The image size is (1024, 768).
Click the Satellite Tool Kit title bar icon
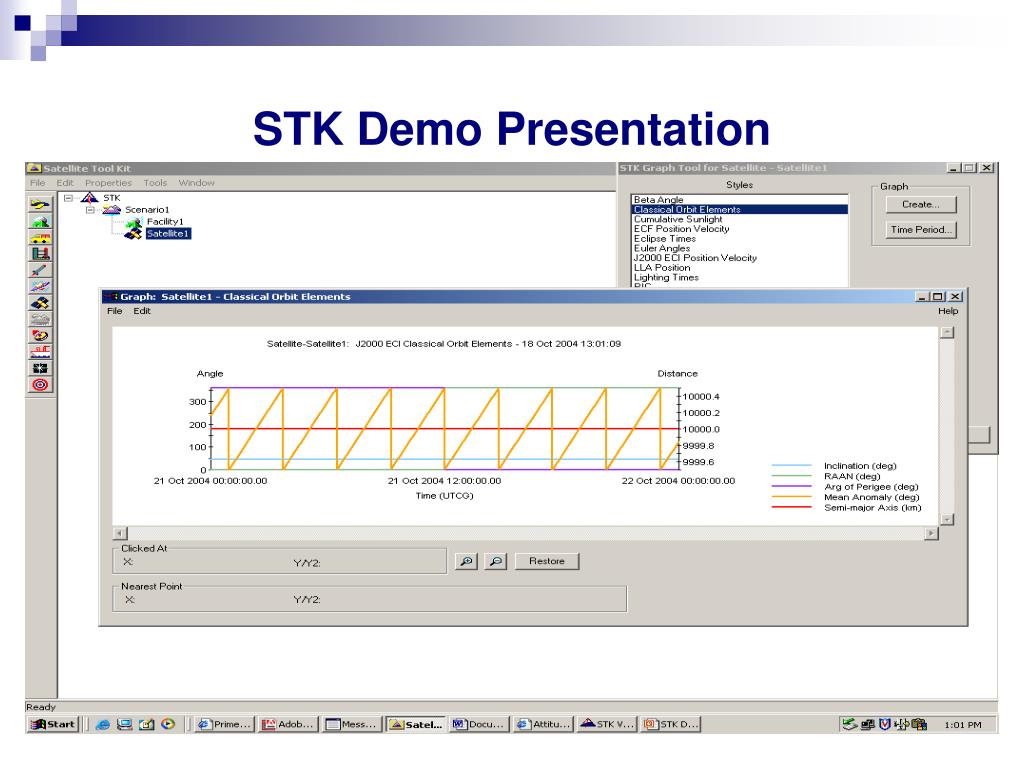click(34, 168)
